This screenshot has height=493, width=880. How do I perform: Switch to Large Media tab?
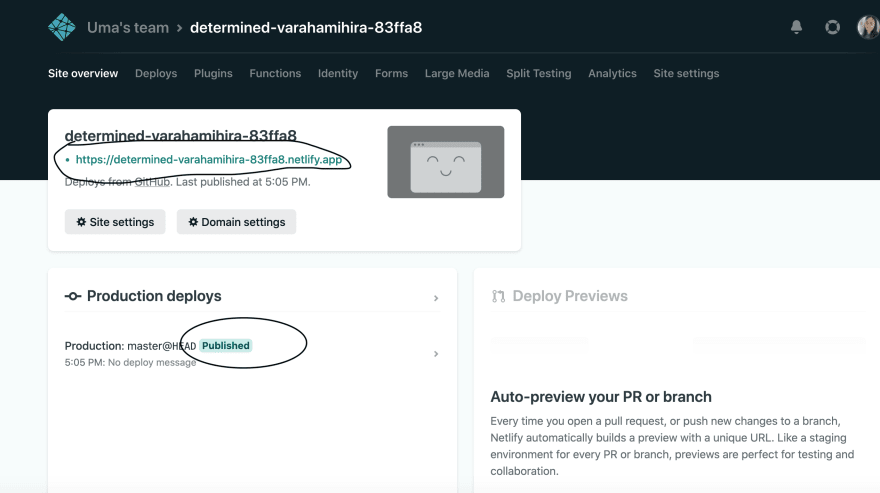[x=457, y=74]
